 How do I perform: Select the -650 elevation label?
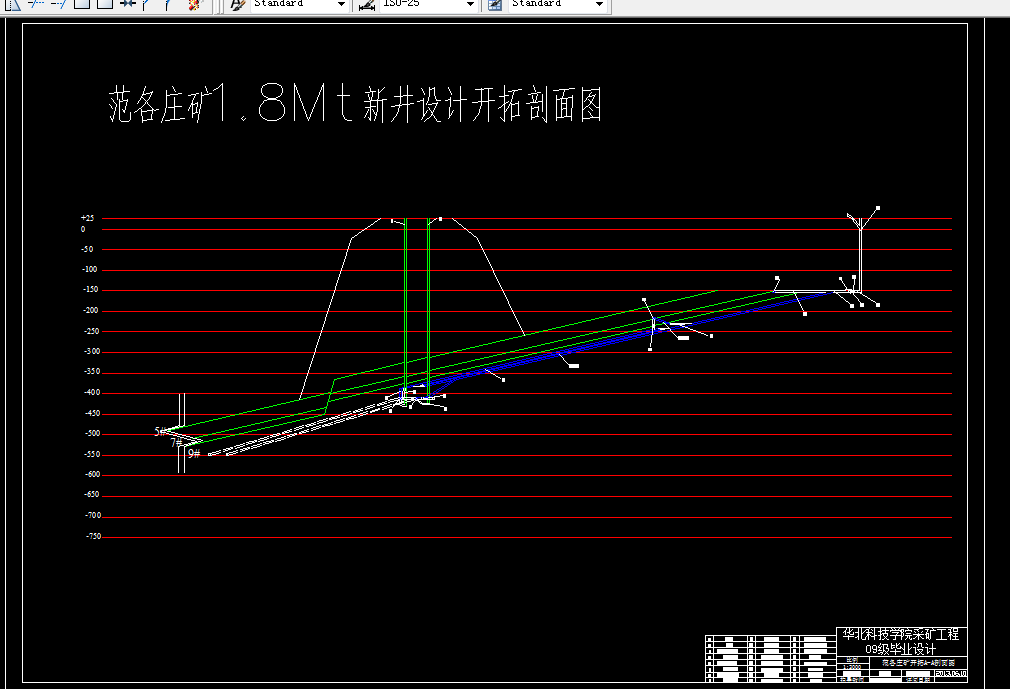click(x=92, y=495)
